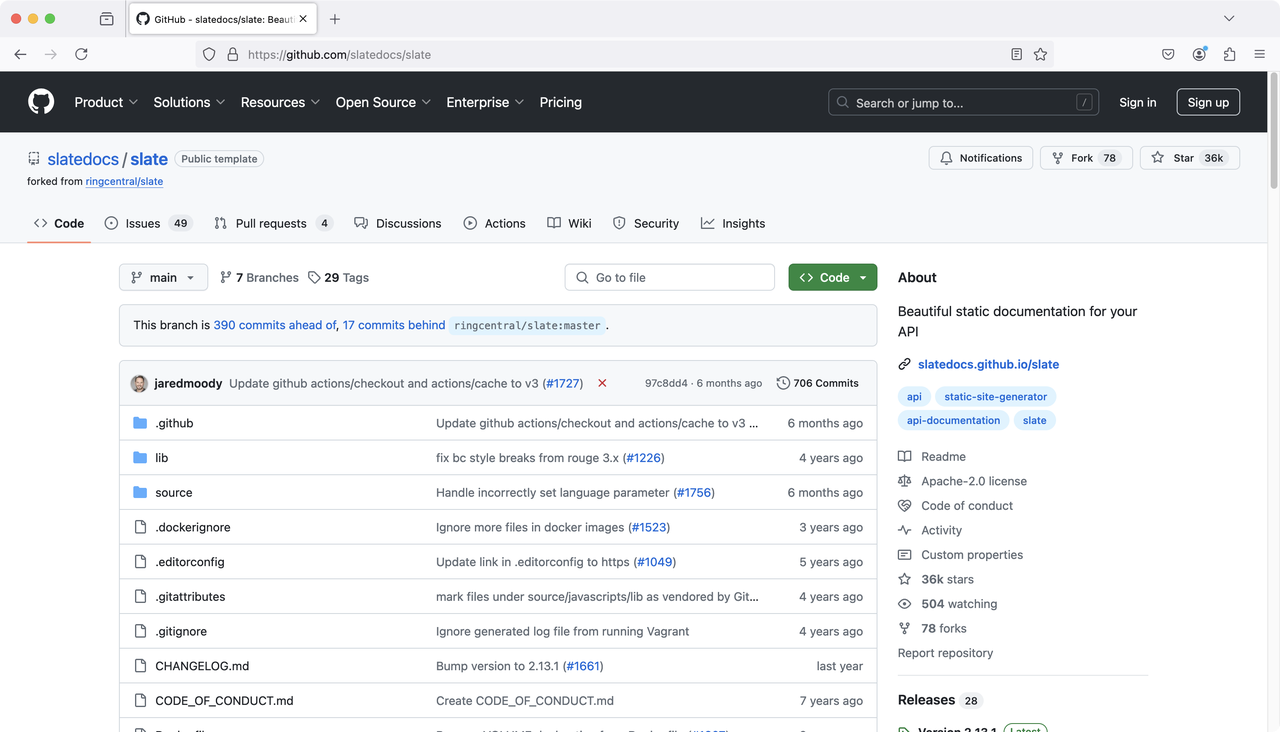
Task: Switch to the Actions tab
Action: point(494,223)
